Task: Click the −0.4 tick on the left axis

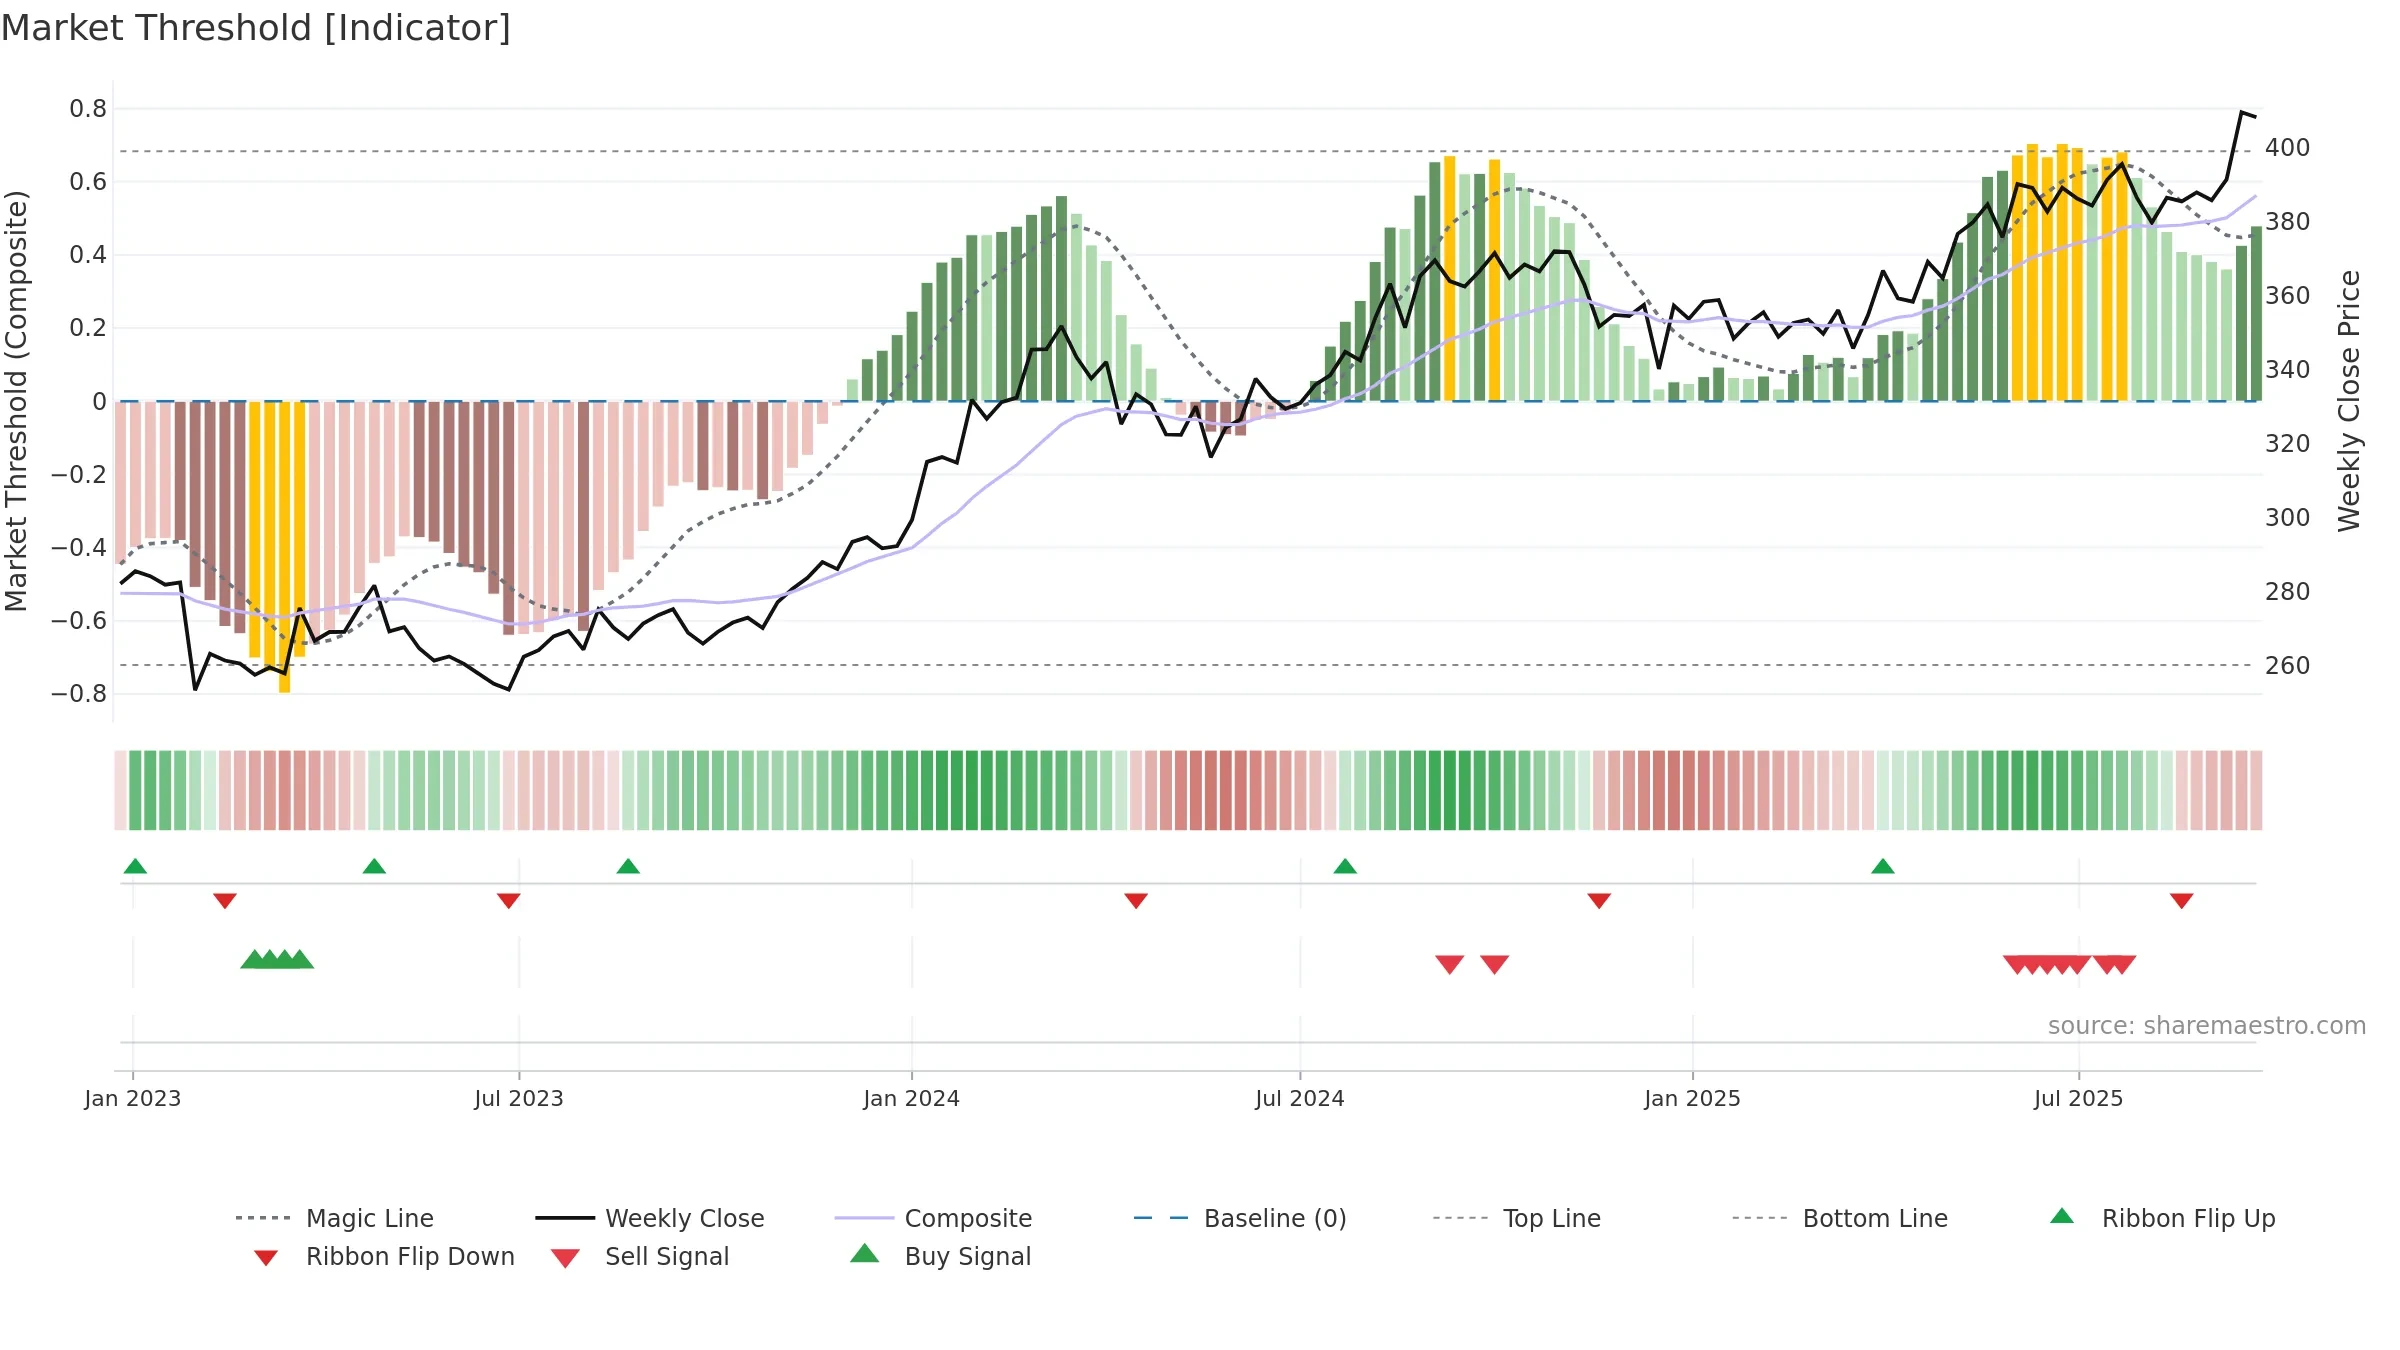Action: click(x=79, y=547)
